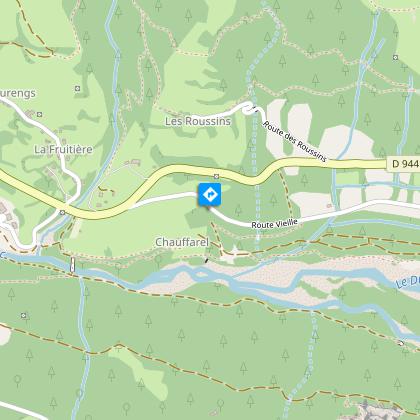This screenshot has height=420, width=420.
Task: Click the hairpin bend on Route des Roussins
Action: coord(248,109)
